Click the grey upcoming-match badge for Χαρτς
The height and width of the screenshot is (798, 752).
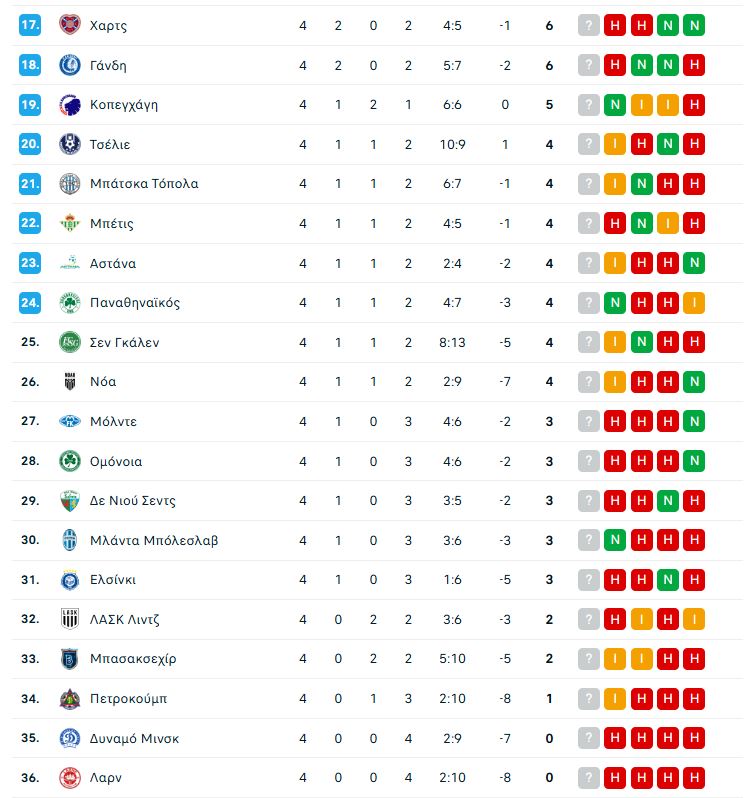589,25
